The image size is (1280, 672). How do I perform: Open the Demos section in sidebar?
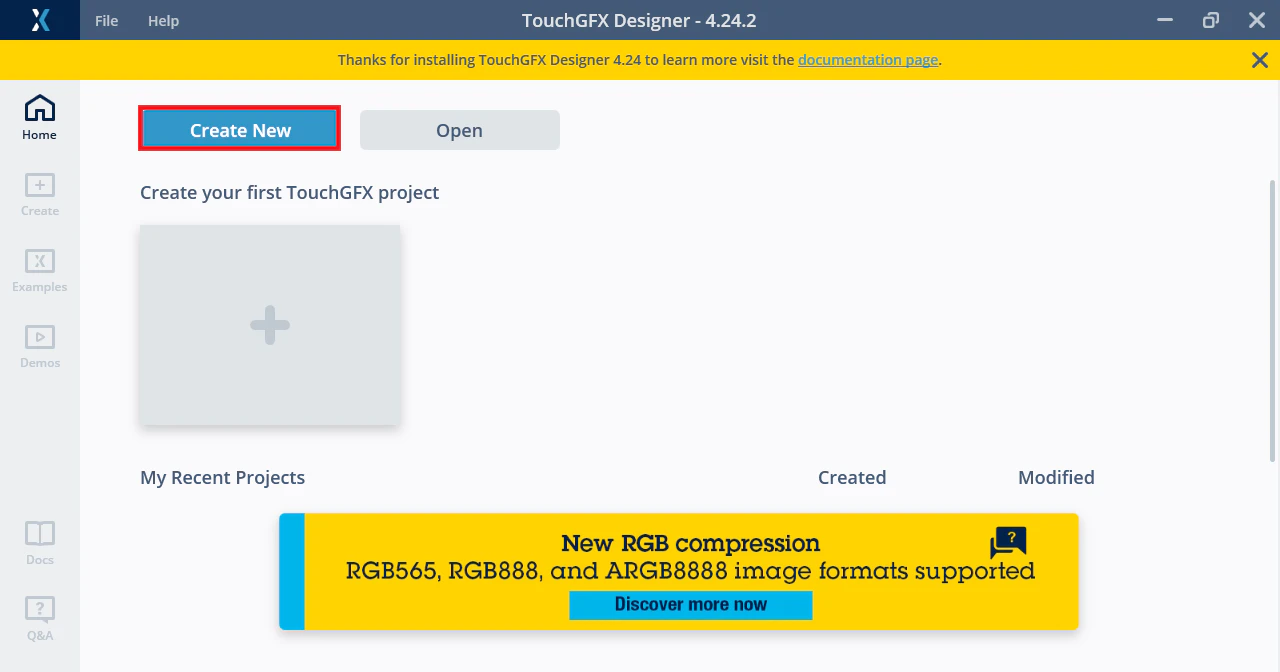click(40, 346)
